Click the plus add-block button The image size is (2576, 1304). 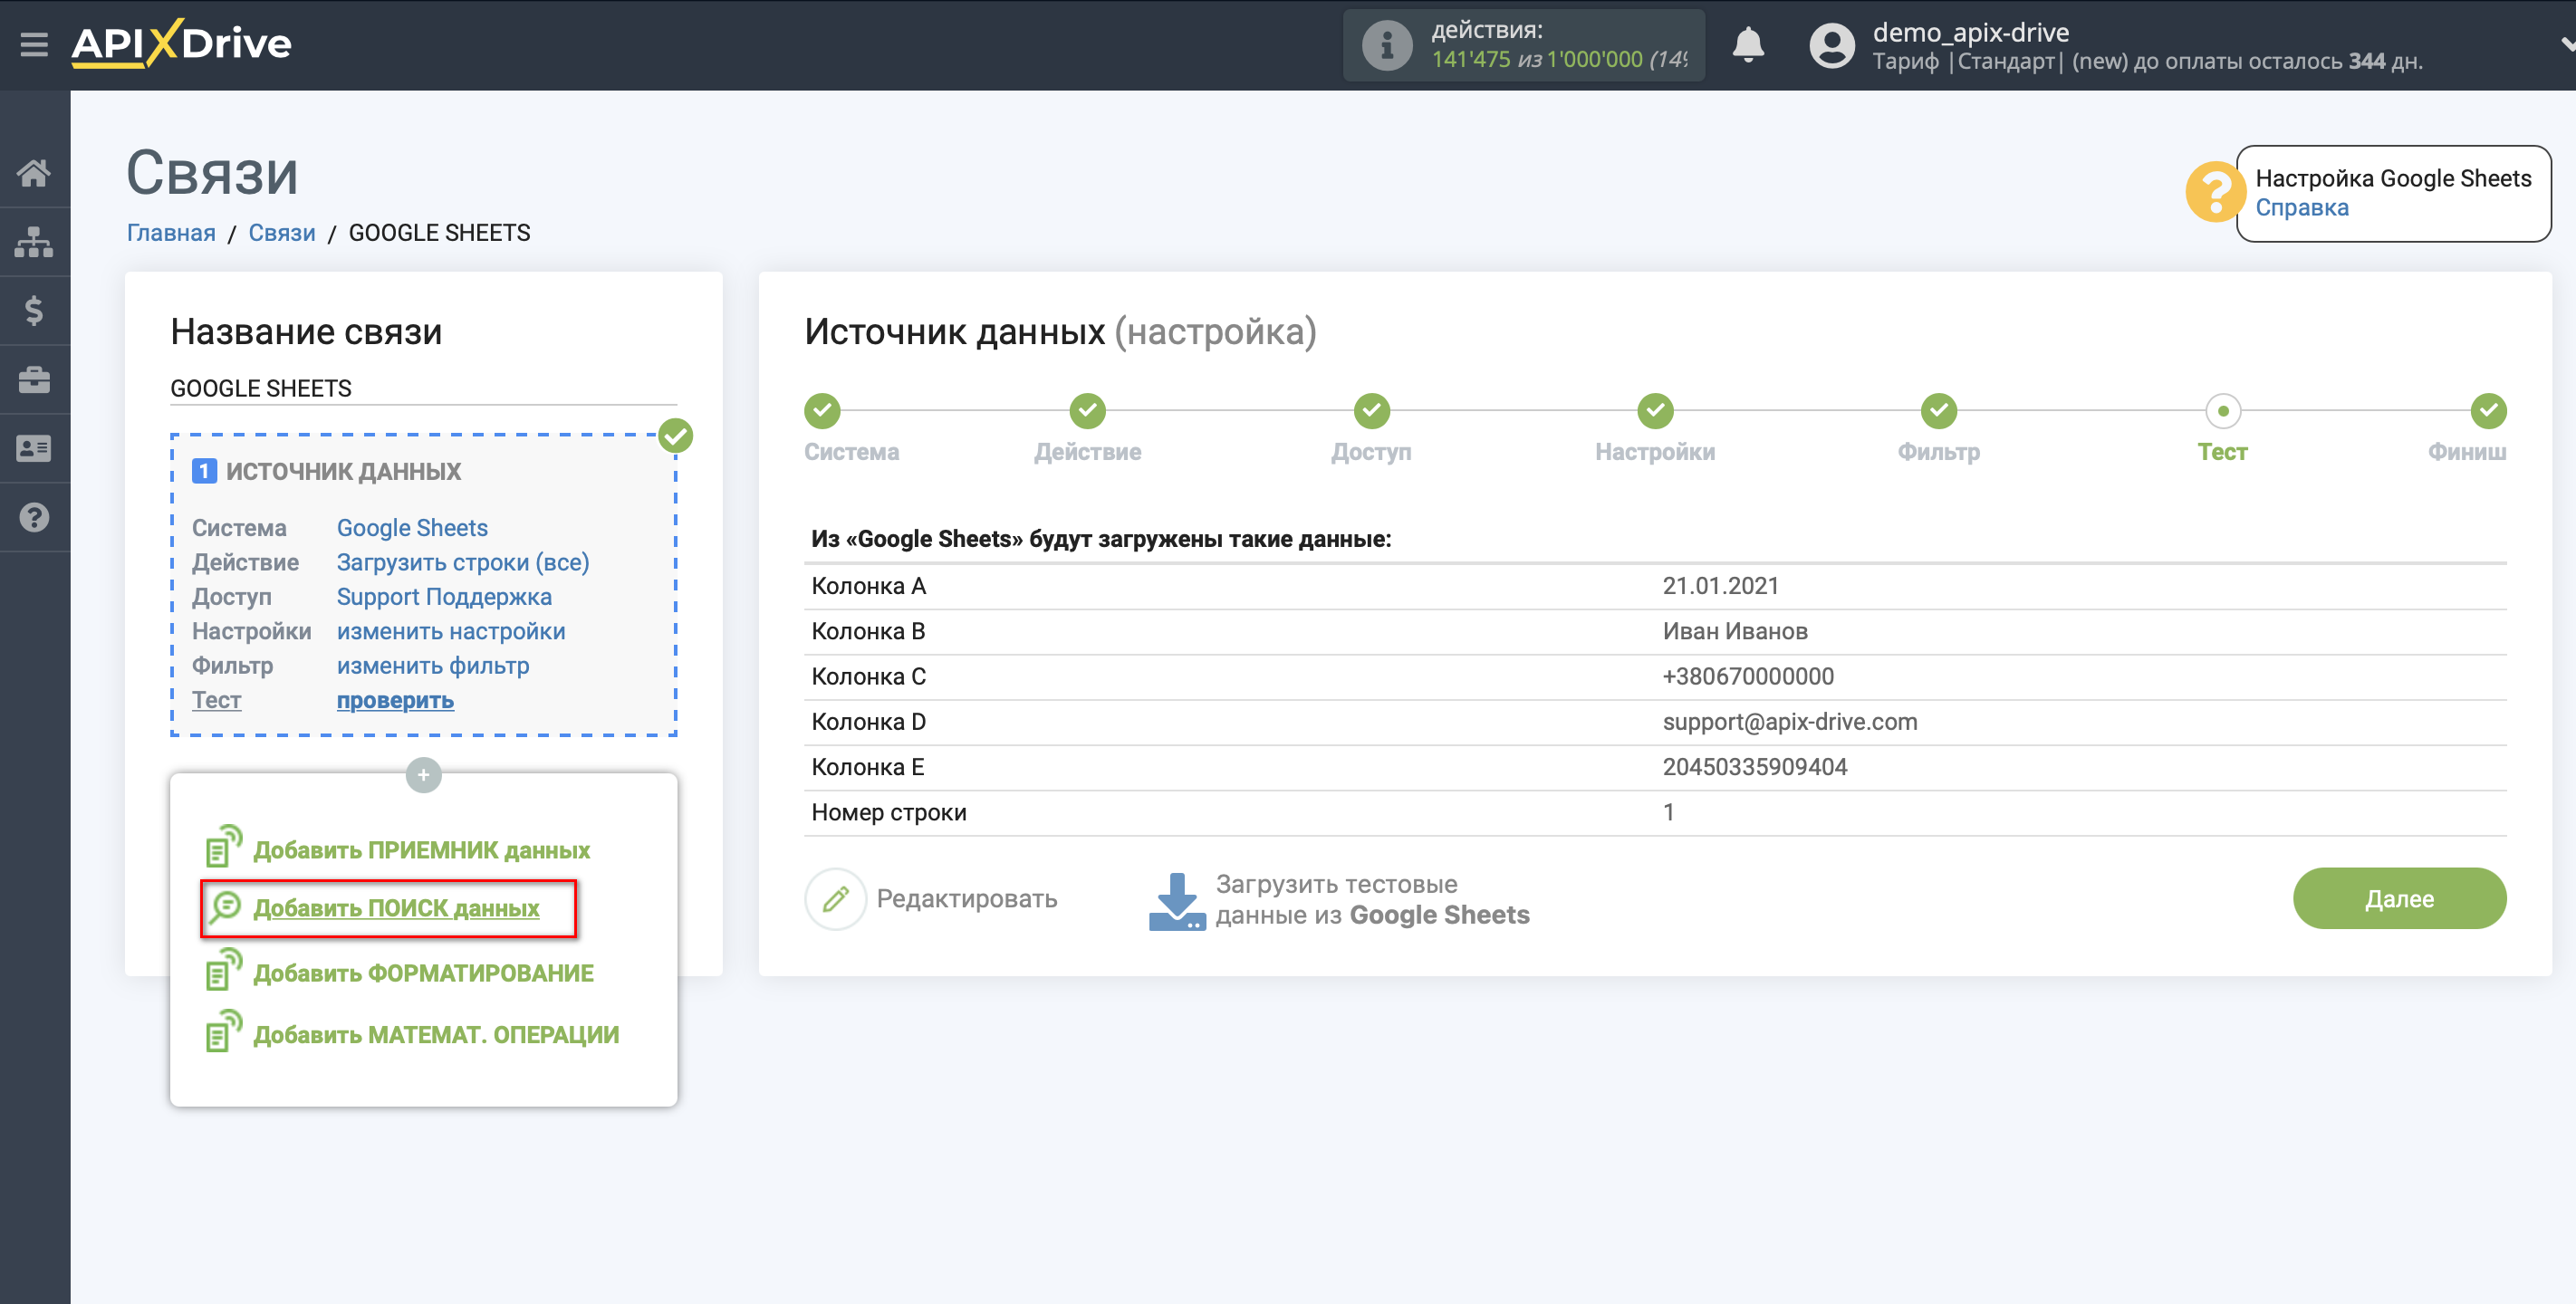[x=424, y=775]
